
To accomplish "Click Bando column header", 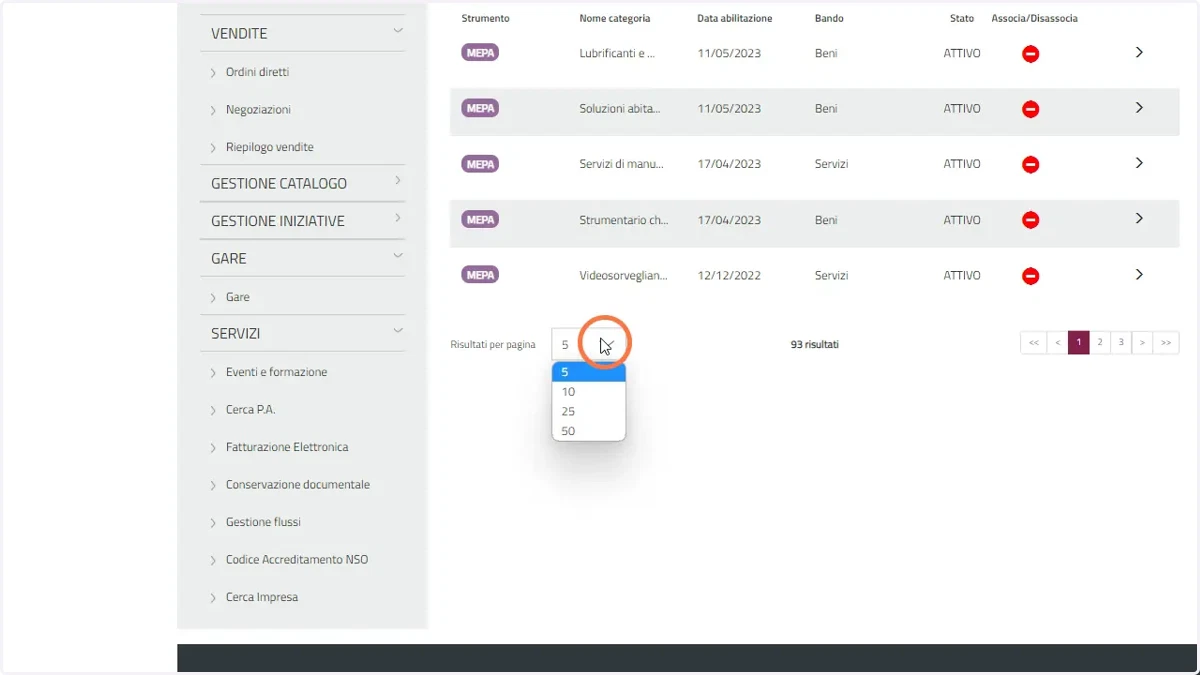I will [x=829, y=18].
